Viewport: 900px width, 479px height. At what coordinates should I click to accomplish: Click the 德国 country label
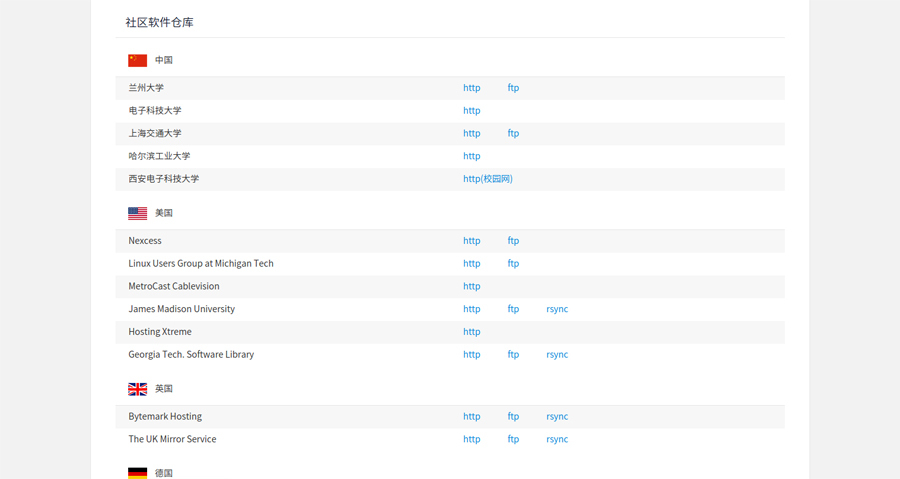(x=164, y=473)
